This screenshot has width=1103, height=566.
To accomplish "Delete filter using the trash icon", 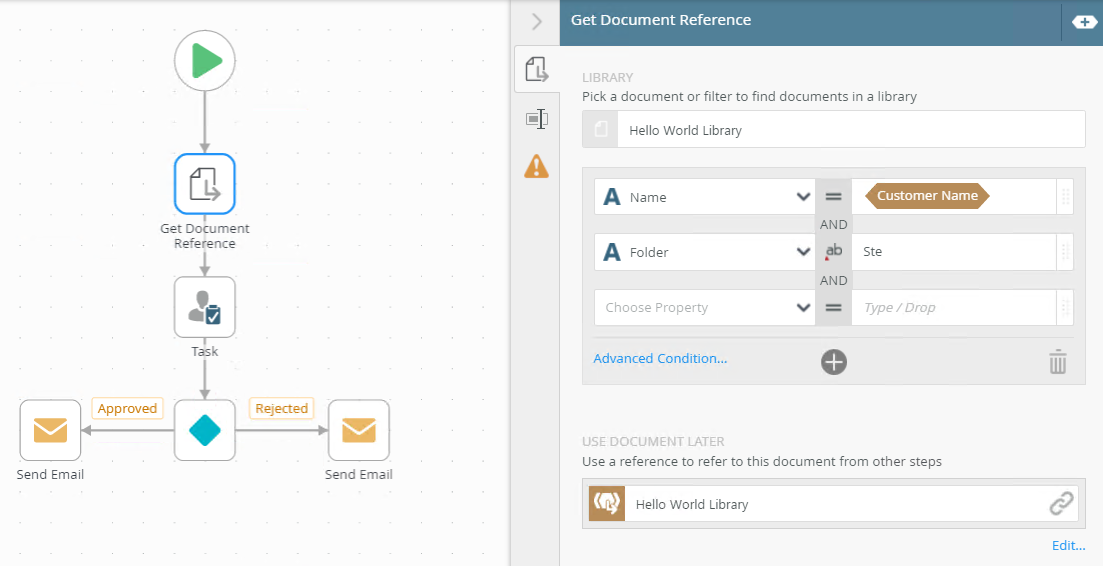I will [x=1058, y=362].
